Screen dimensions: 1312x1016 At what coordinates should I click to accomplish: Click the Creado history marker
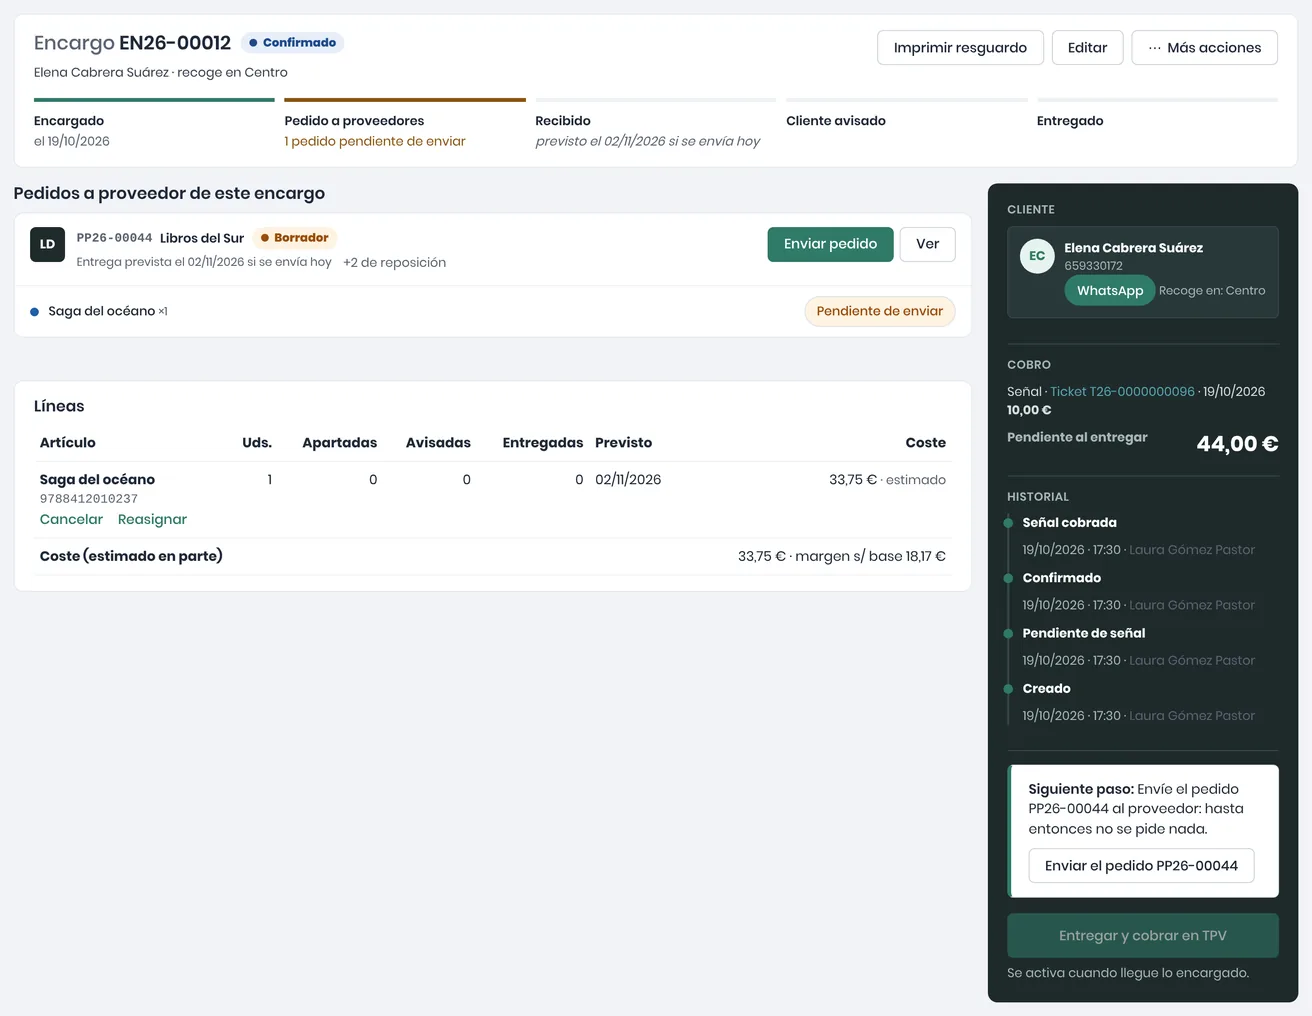pyautogui.click(x=1008, y=689)
